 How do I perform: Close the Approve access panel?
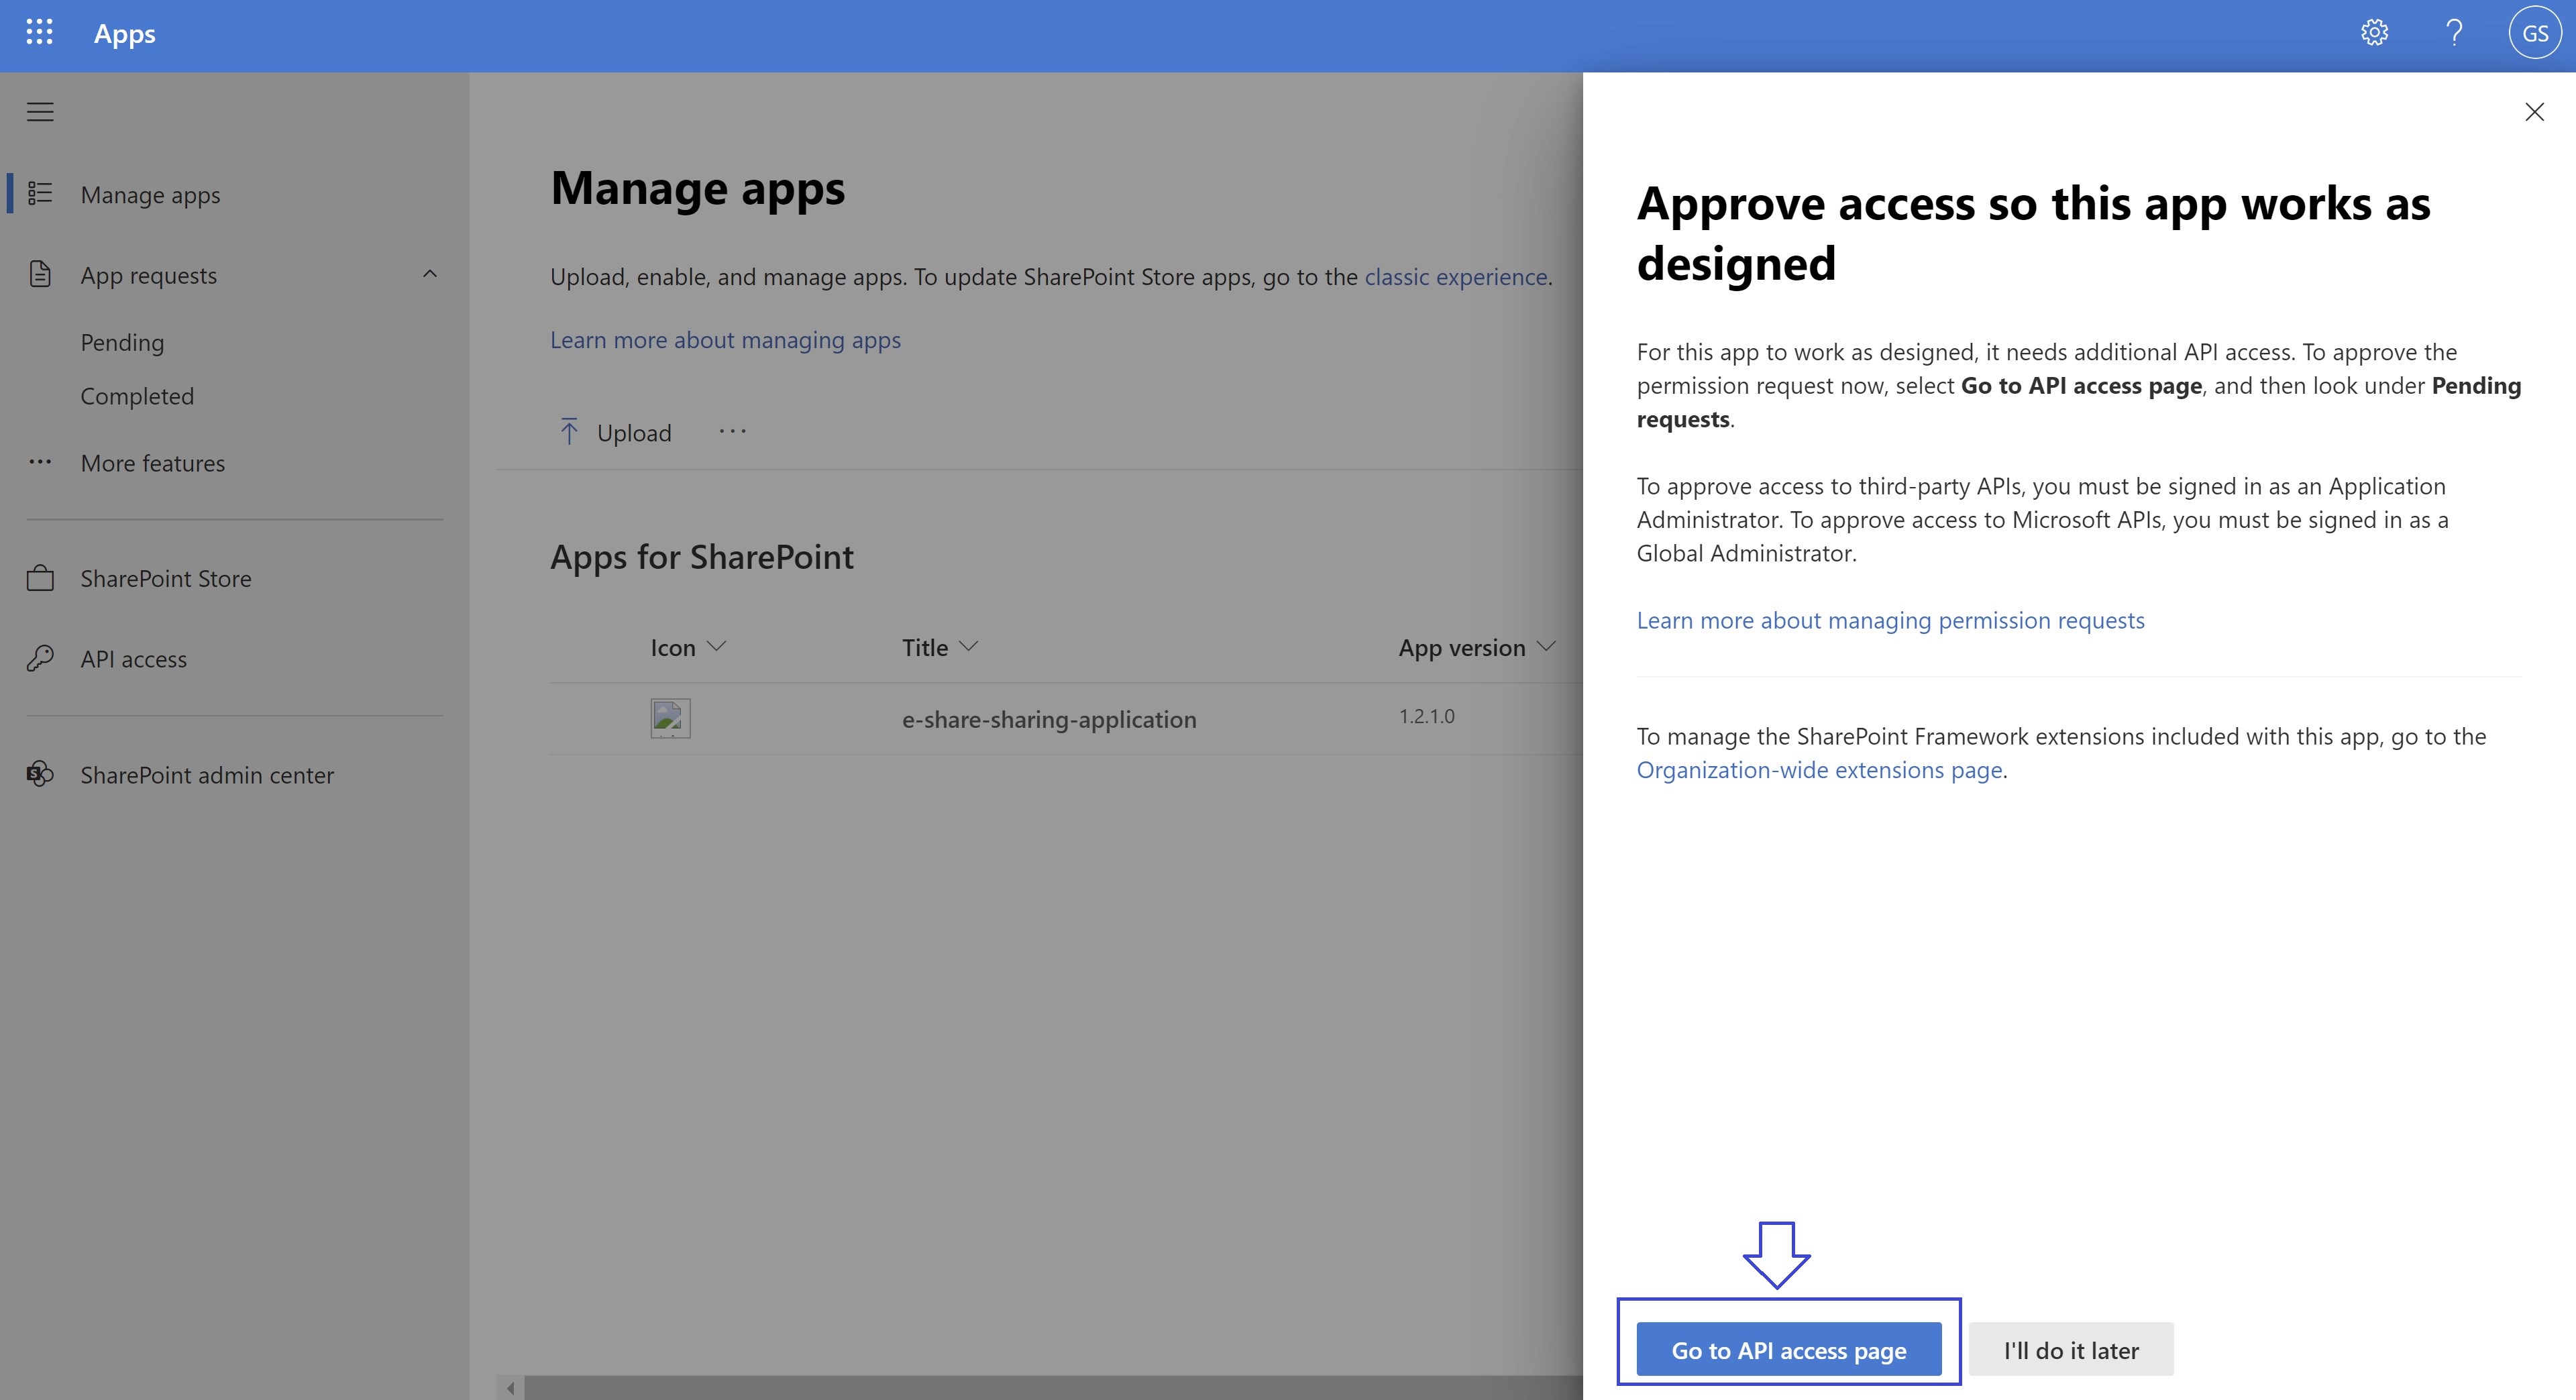[x=2534, y=112]
